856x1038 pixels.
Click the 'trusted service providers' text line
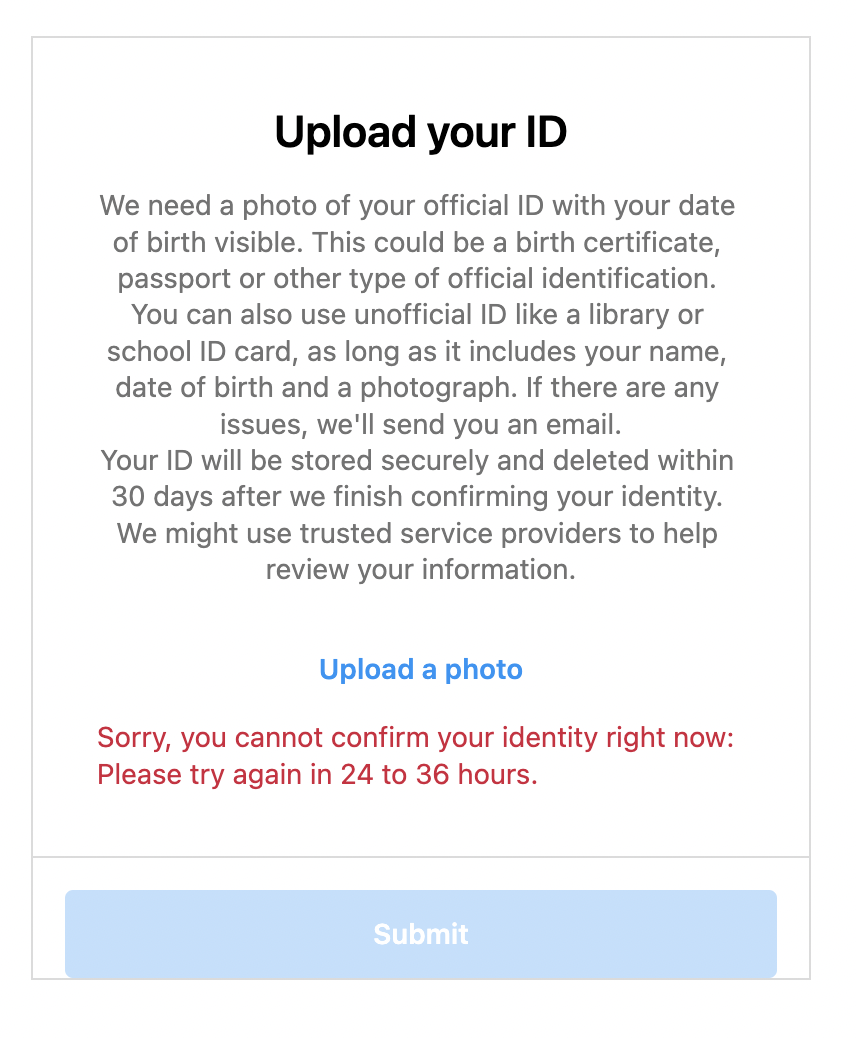(x=417, y=534)
